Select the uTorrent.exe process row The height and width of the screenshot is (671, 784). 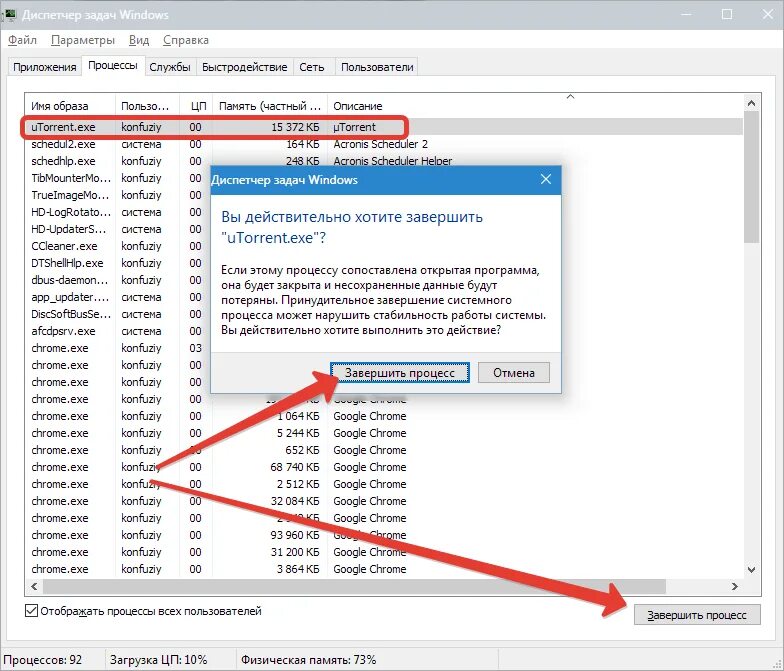tap(384, 127)
